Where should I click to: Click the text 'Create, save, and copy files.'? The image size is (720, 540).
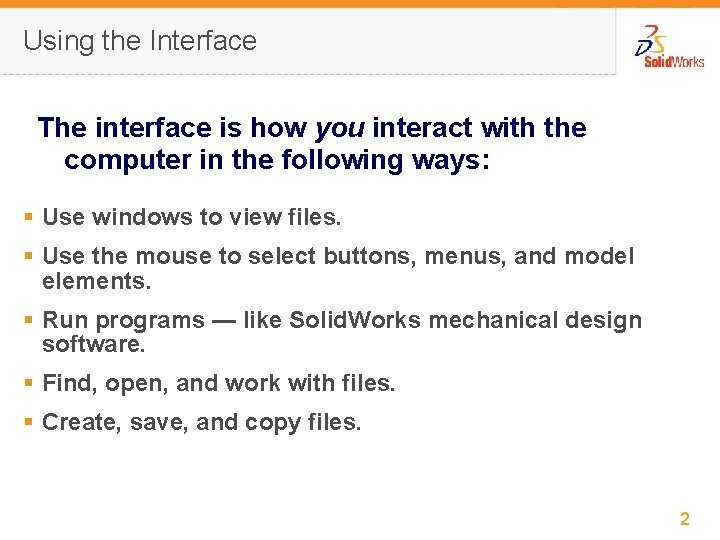point(201,423)
